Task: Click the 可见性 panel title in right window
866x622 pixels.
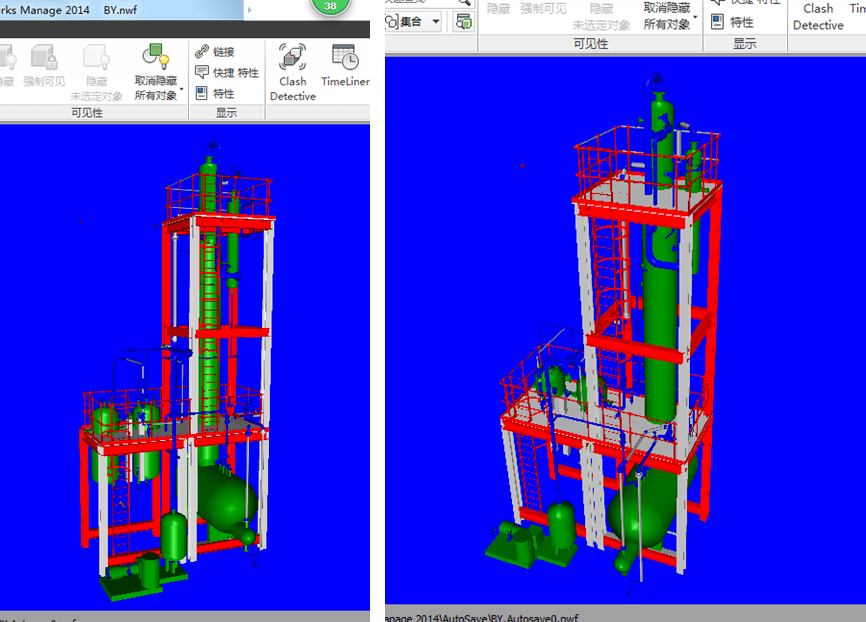Action: click(x=590, y=44)
